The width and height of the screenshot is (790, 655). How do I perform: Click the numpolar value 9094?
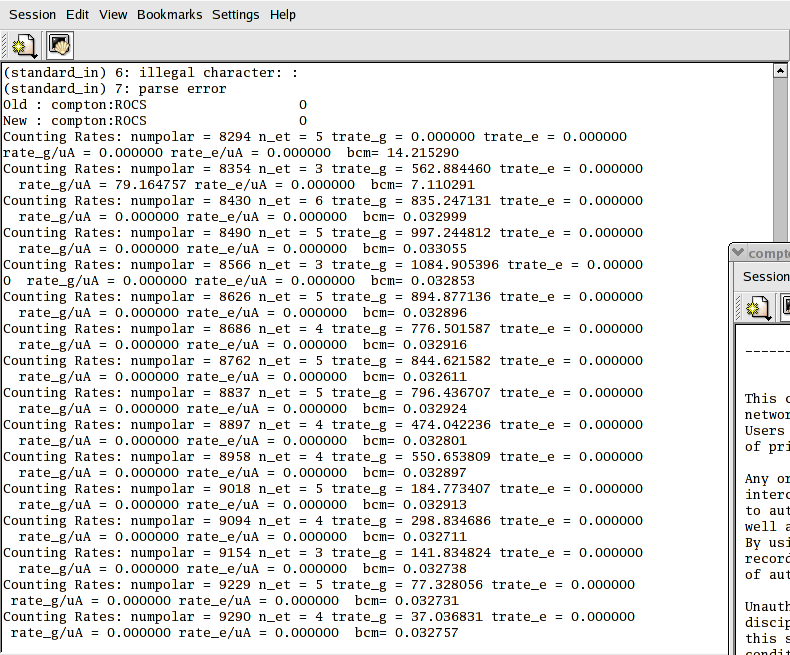(x=234, y=520)
